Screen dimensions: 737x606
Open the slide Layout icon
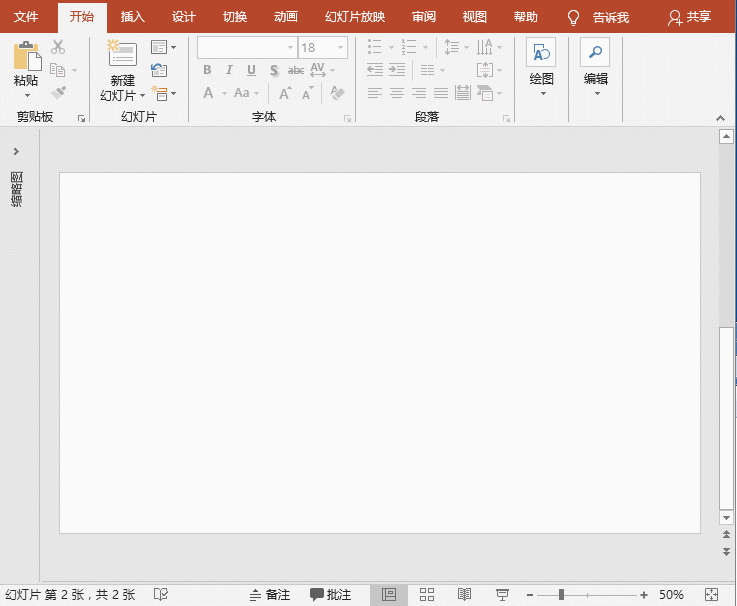pyautogui.click(x=159, y=47)
